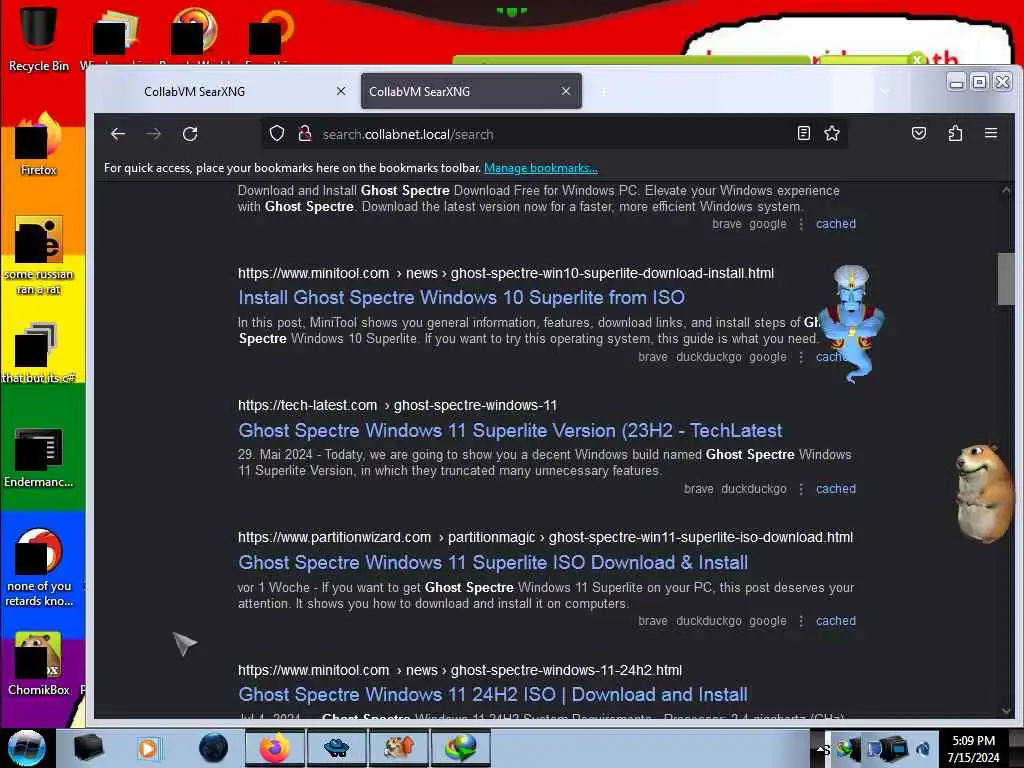Close the dark highlighted CollabVM SearXNG tab
This screenshot has height=768, width=1024.
click(x=566, y=91)
